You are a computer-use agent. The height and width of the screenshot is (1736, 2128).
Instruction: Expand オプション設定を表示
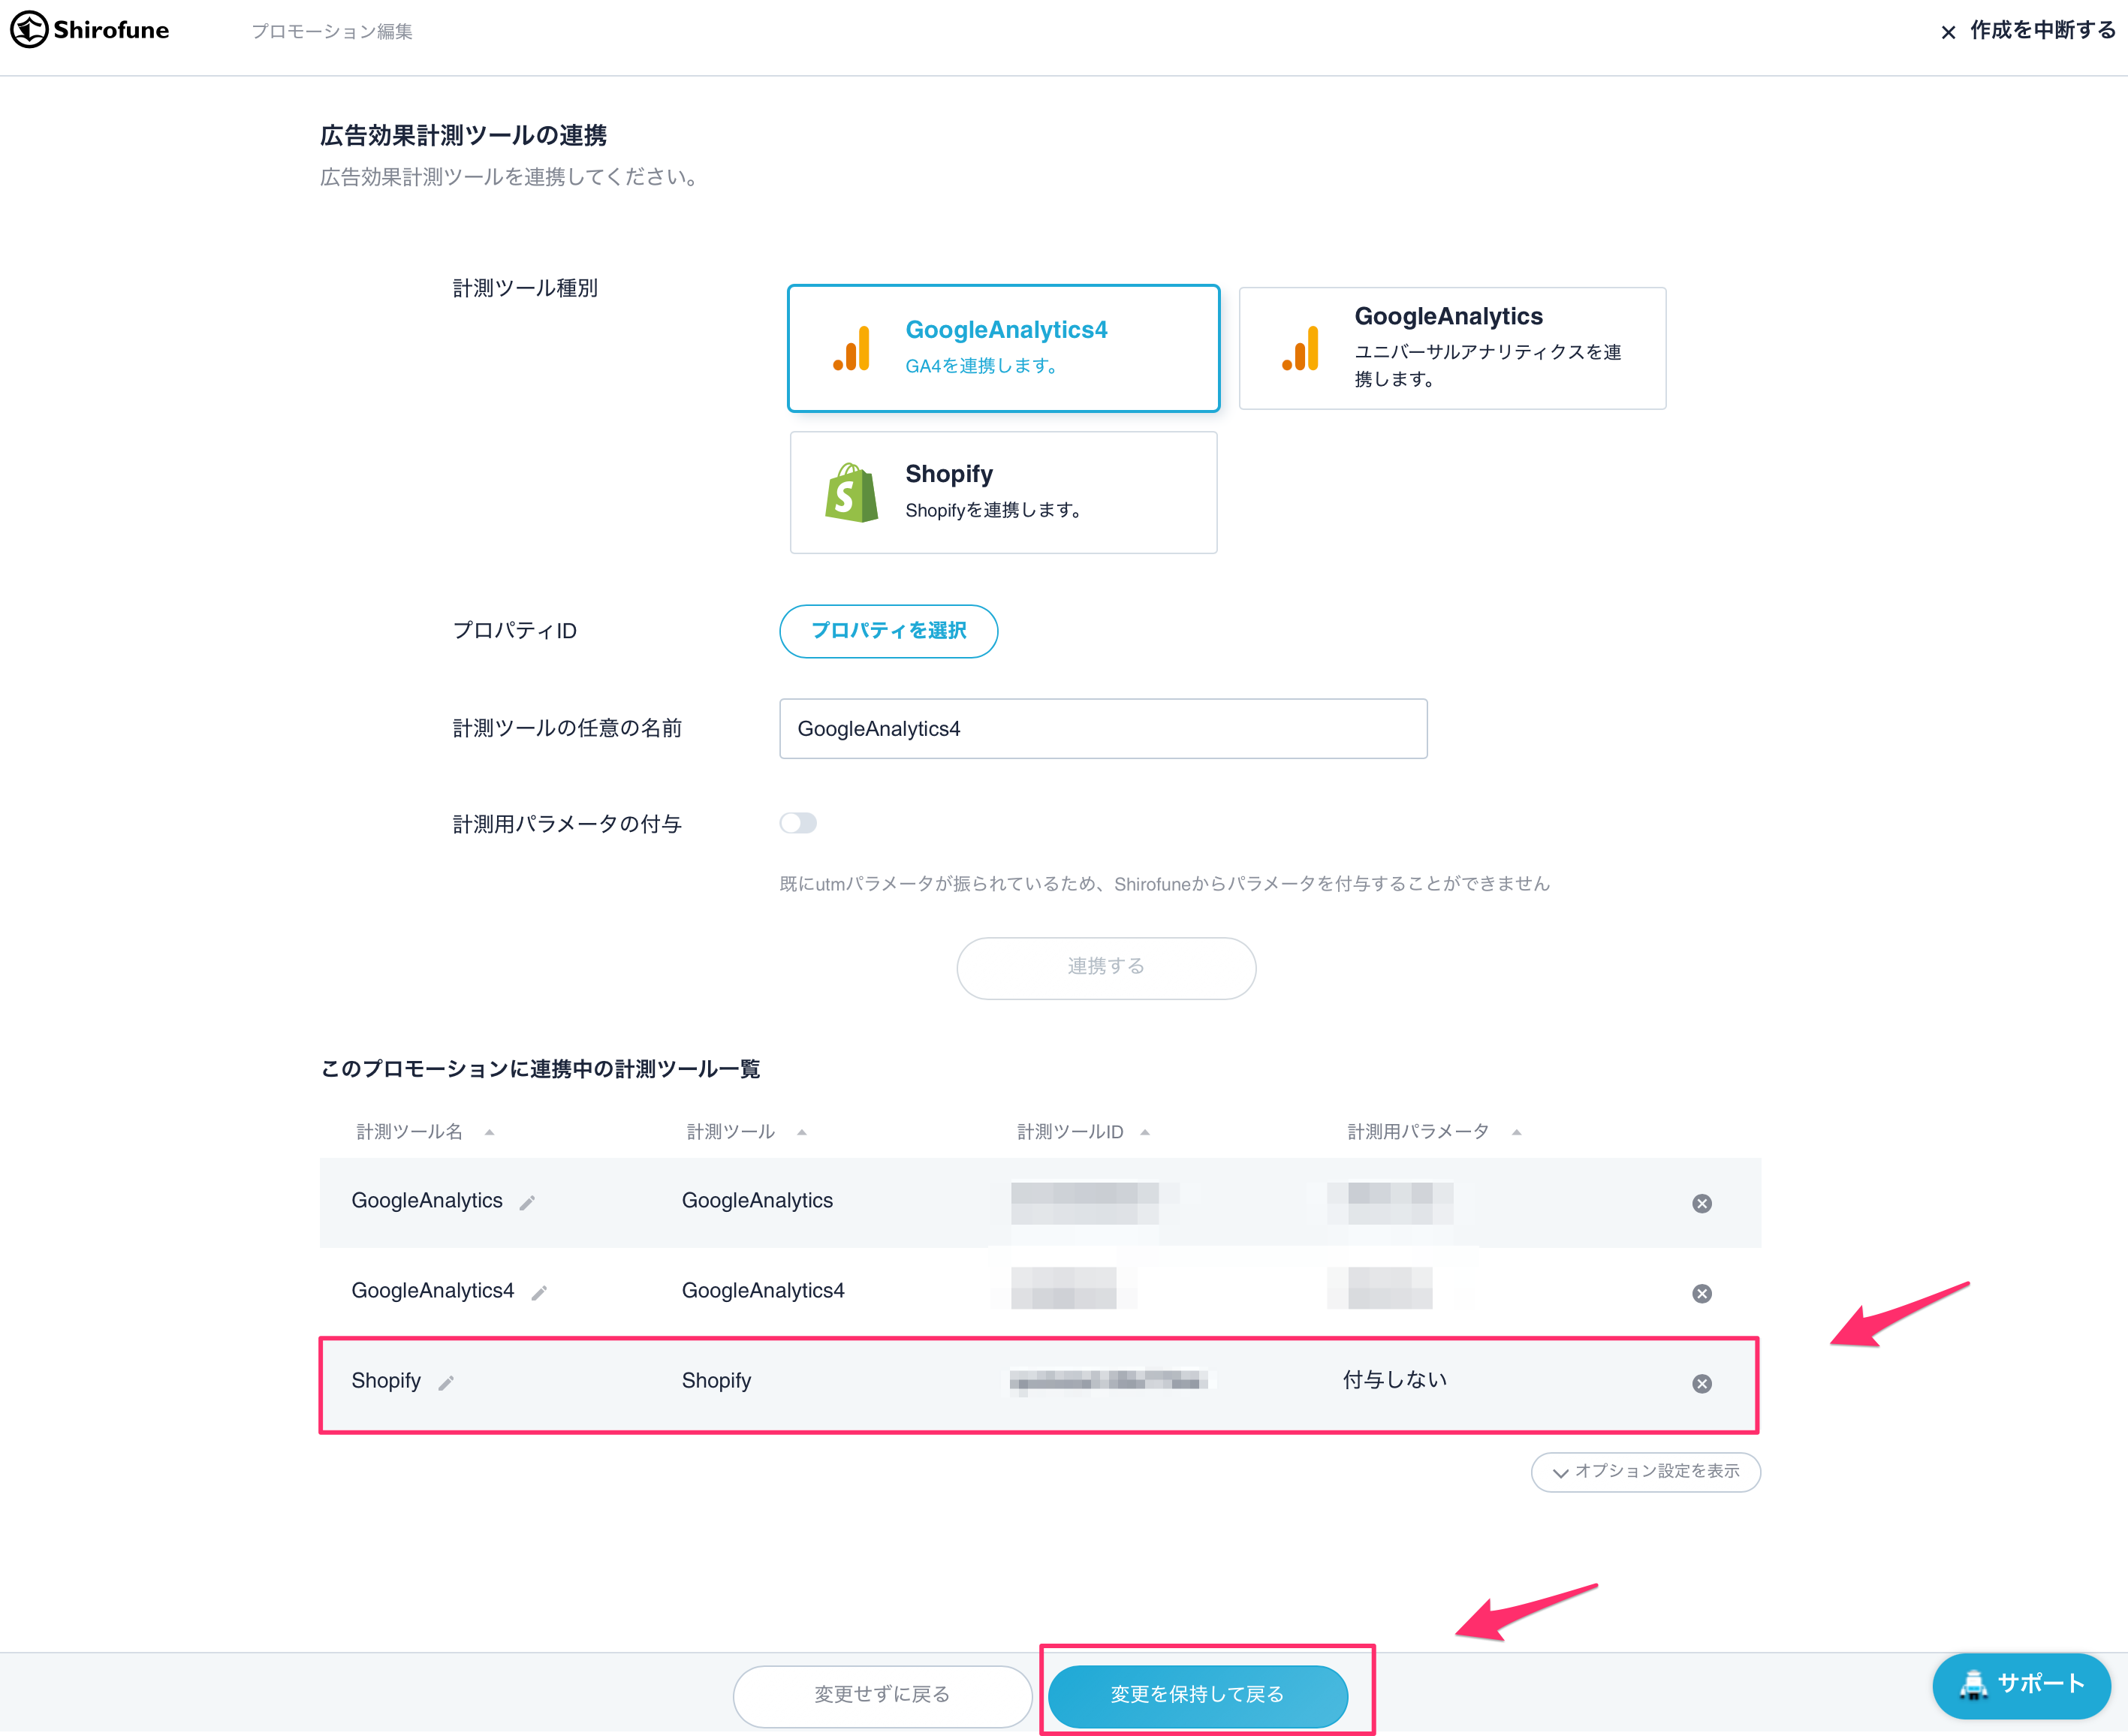(1645, 1471)
